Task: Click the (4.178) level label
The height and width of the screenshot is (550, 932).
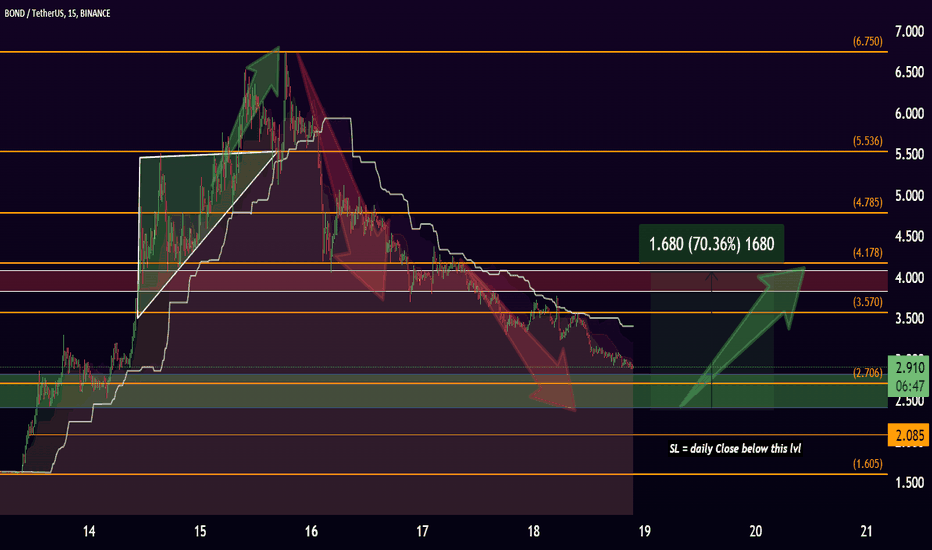Action: click(867, 252)
